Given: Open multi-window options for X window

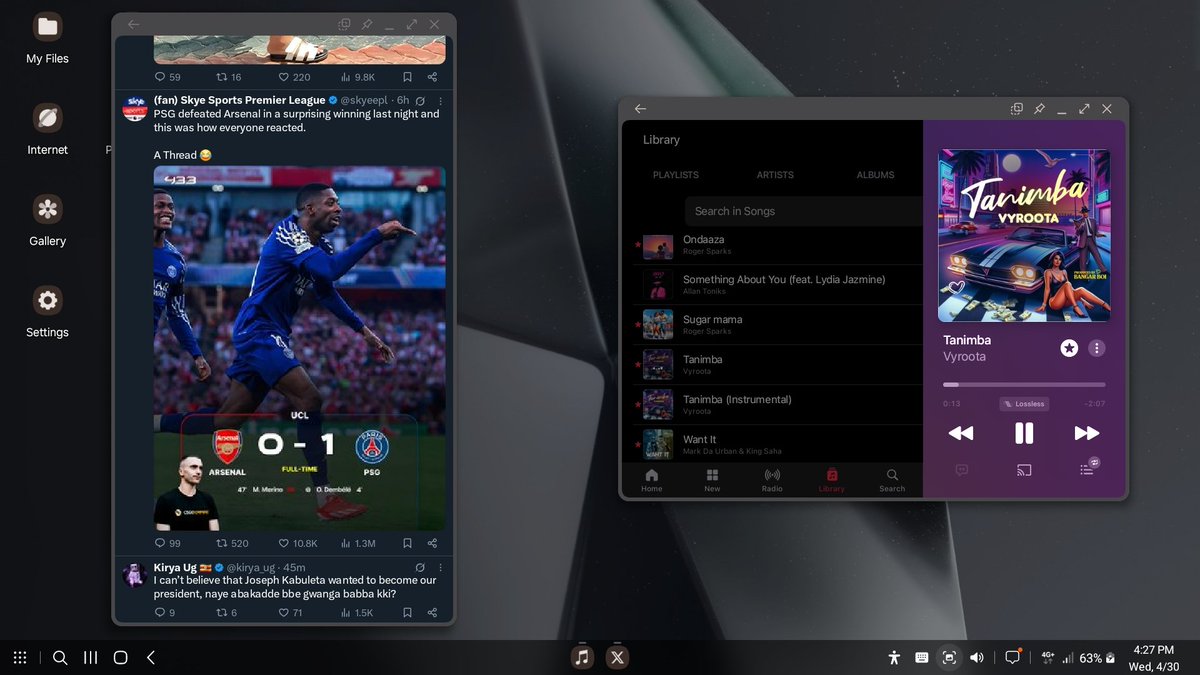Looking at the screenshot, I should pos(344,24).
